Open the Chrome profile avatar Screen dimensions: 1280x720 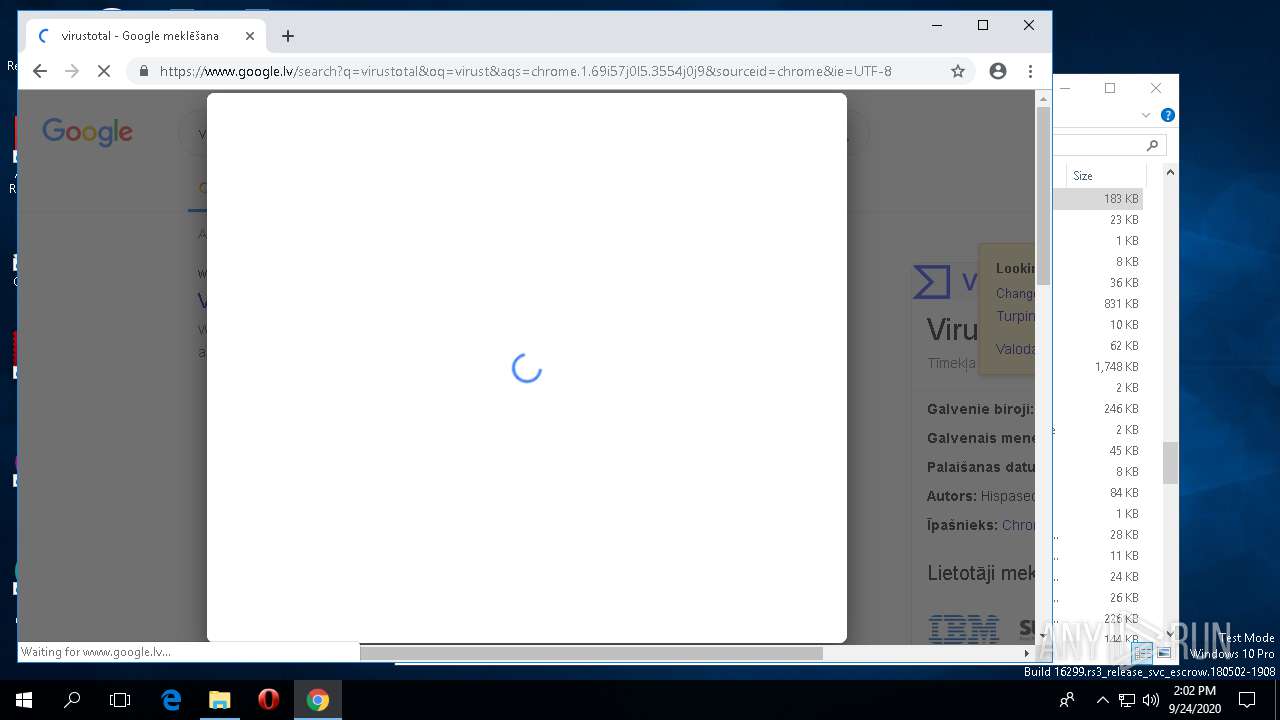pos(998,71)
